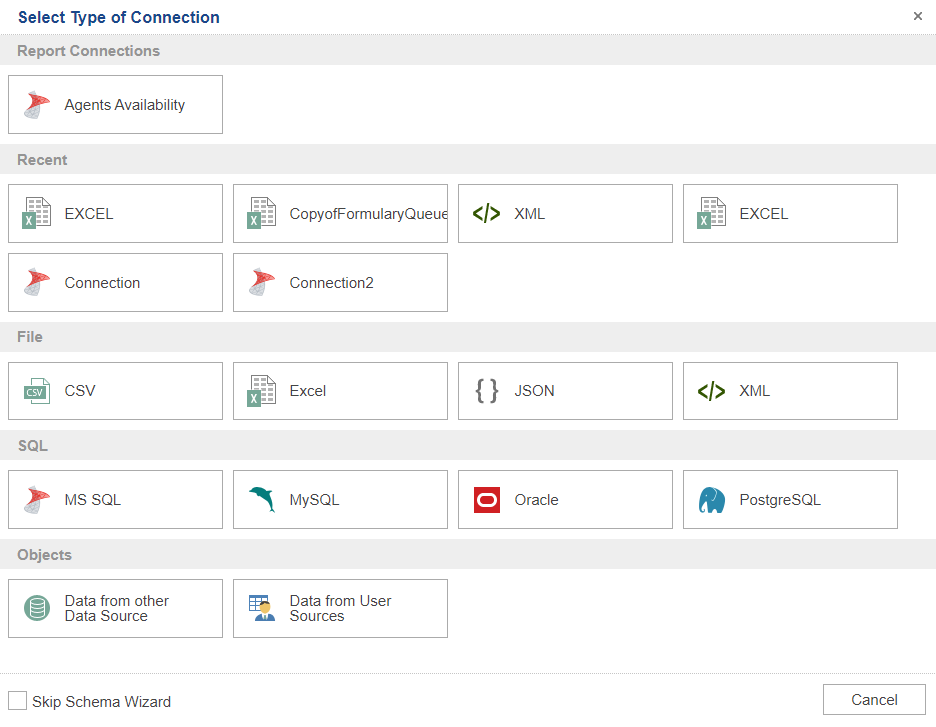Pick the recent XML connection tile
Screen dimensions: 936x727
click(565, 214)
